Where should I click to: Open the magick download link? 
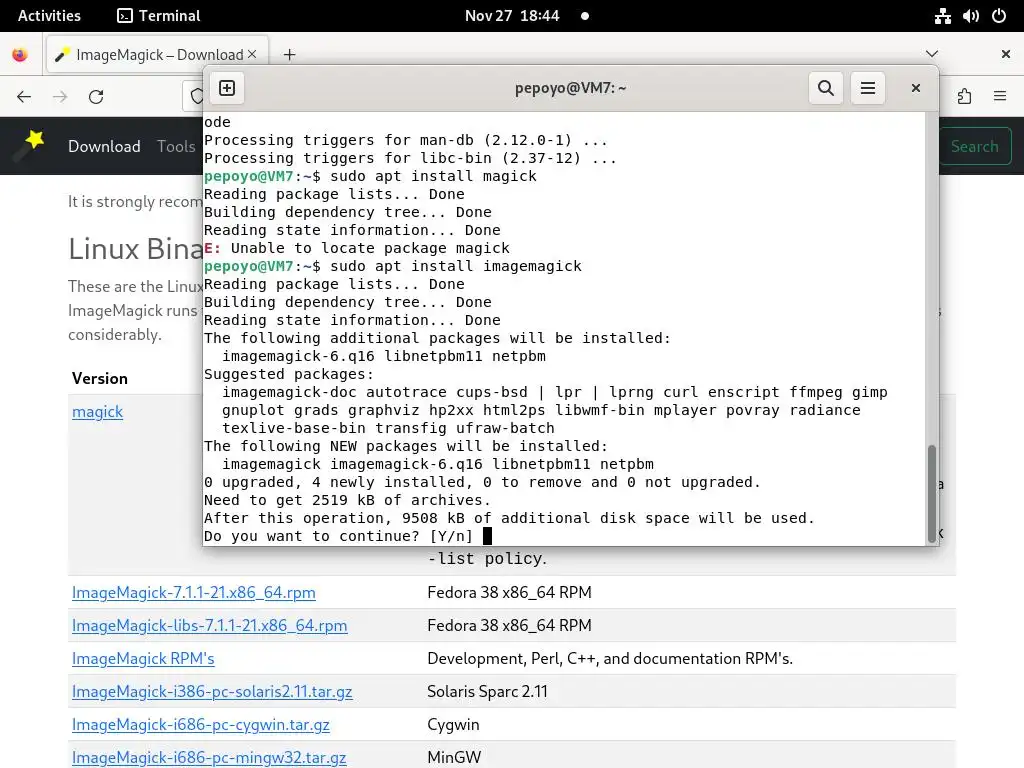pos(97,412)
